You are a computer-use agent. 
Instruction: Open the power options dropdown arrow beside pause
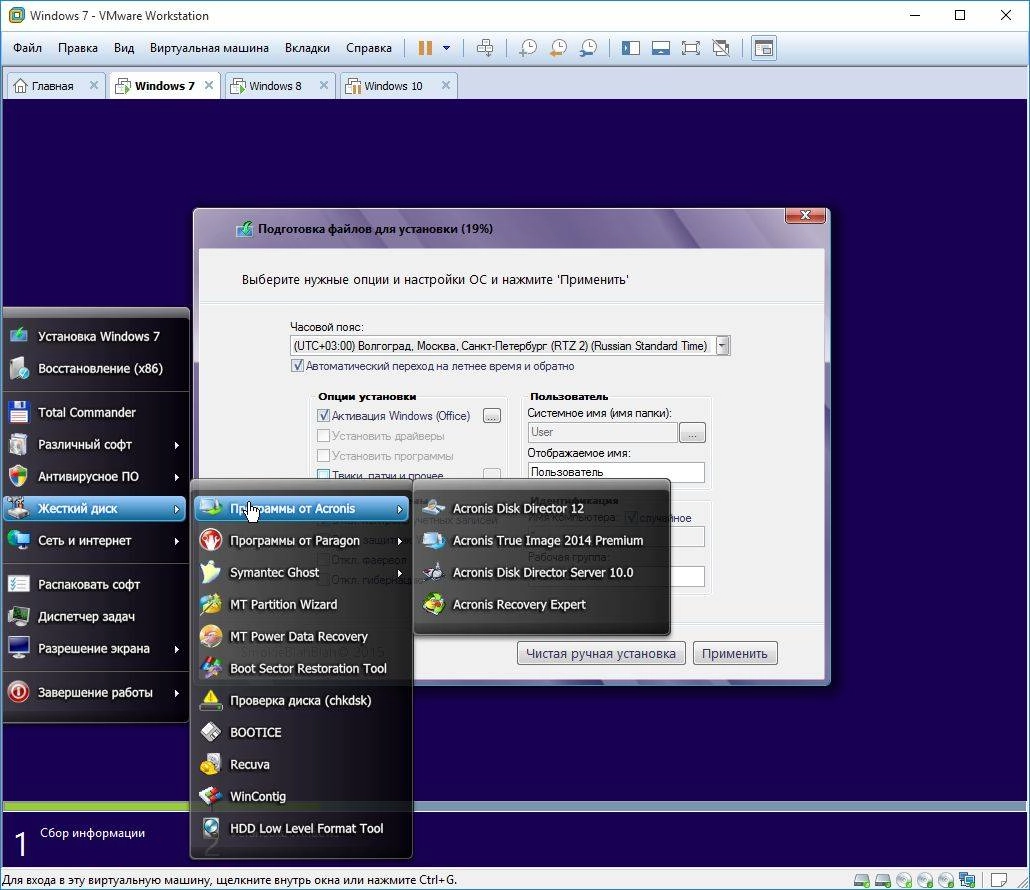pyautogui.click(x=447, y=48)
